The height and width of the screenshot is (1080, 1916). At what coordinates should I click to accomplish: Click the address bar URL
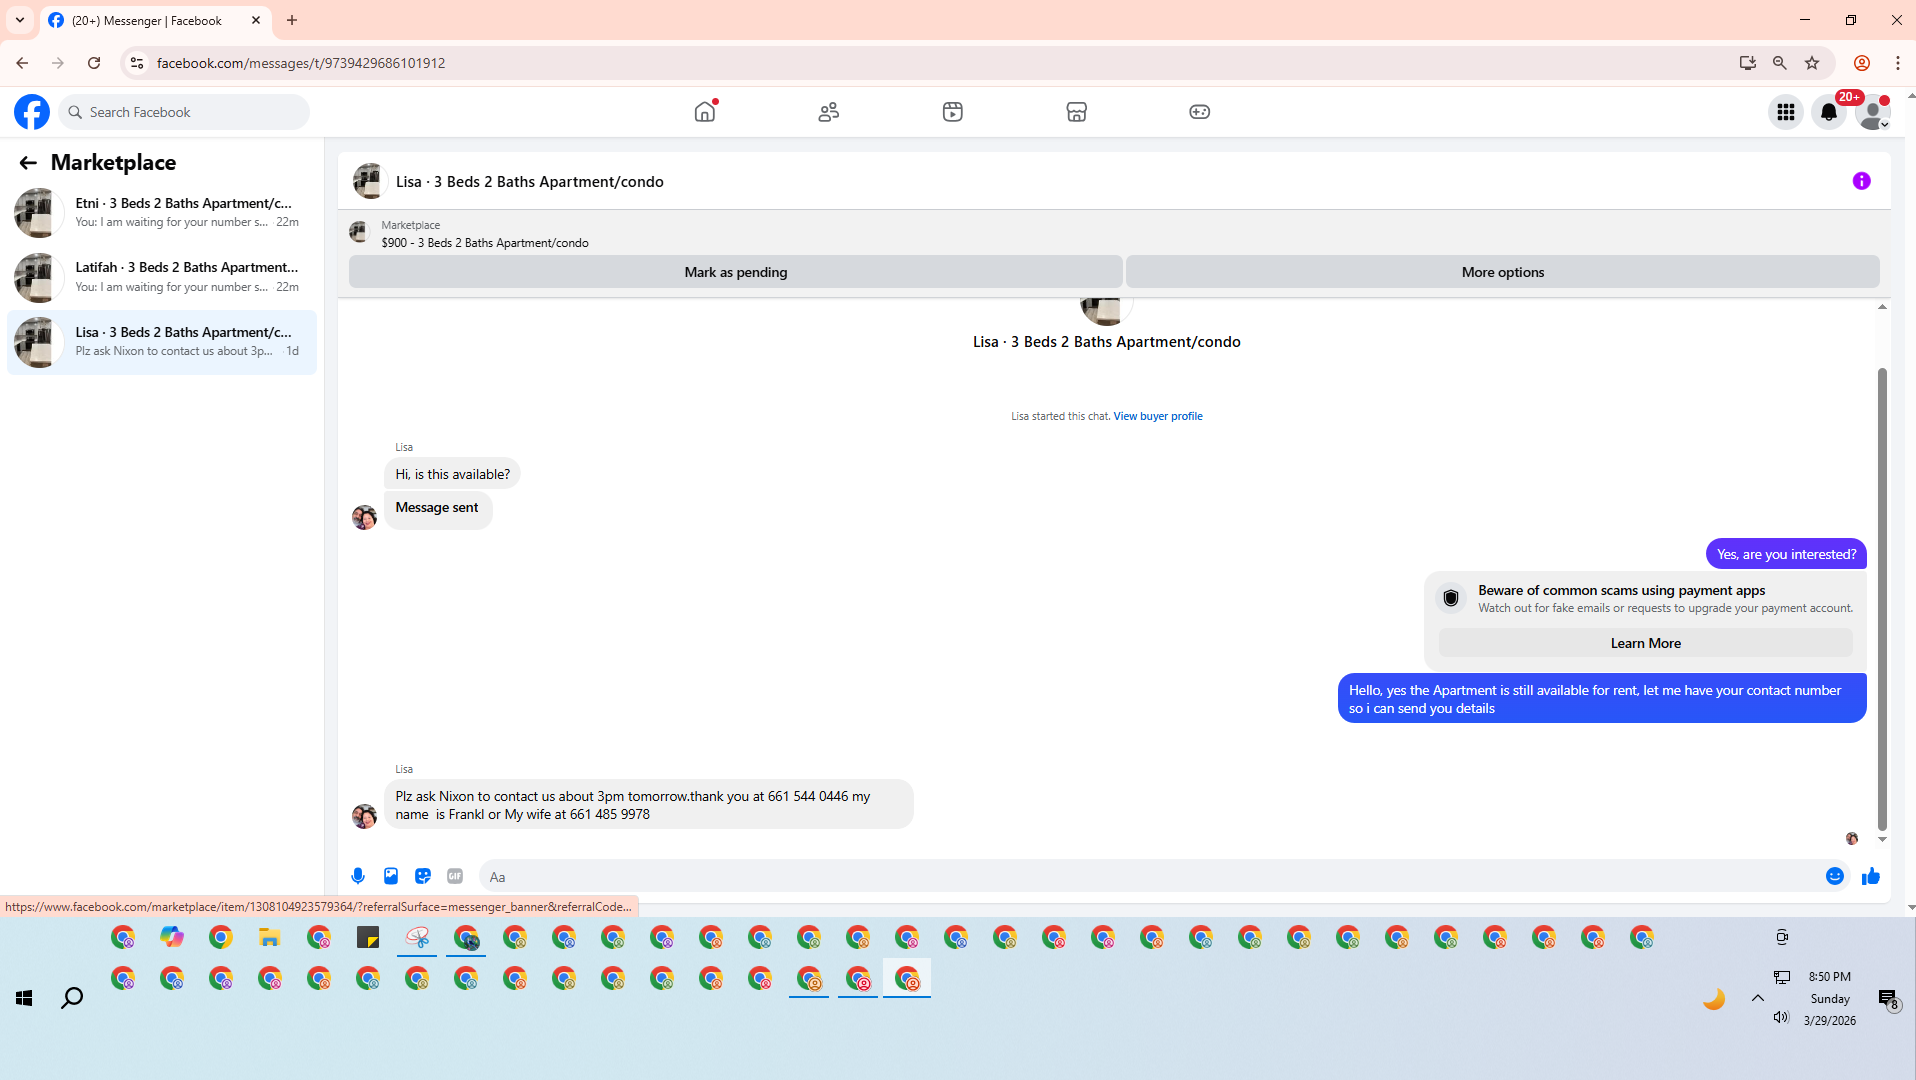click(x=301, y=63)
